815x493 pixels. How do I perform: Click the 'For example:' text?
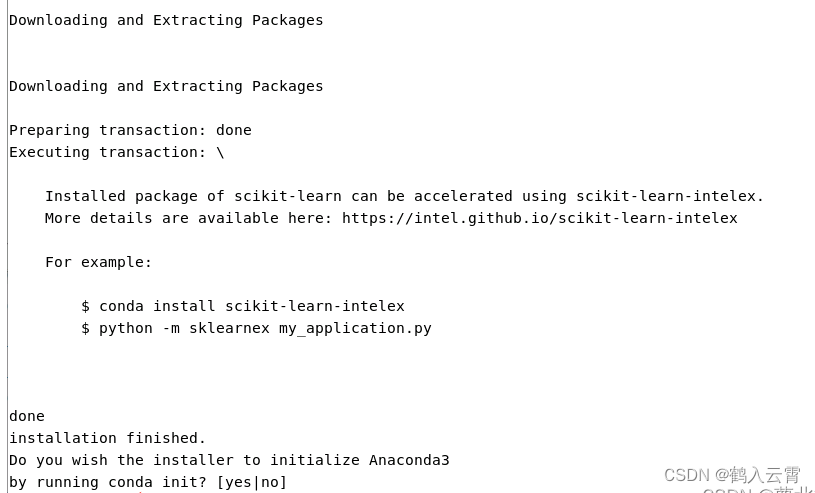[98, 262]
